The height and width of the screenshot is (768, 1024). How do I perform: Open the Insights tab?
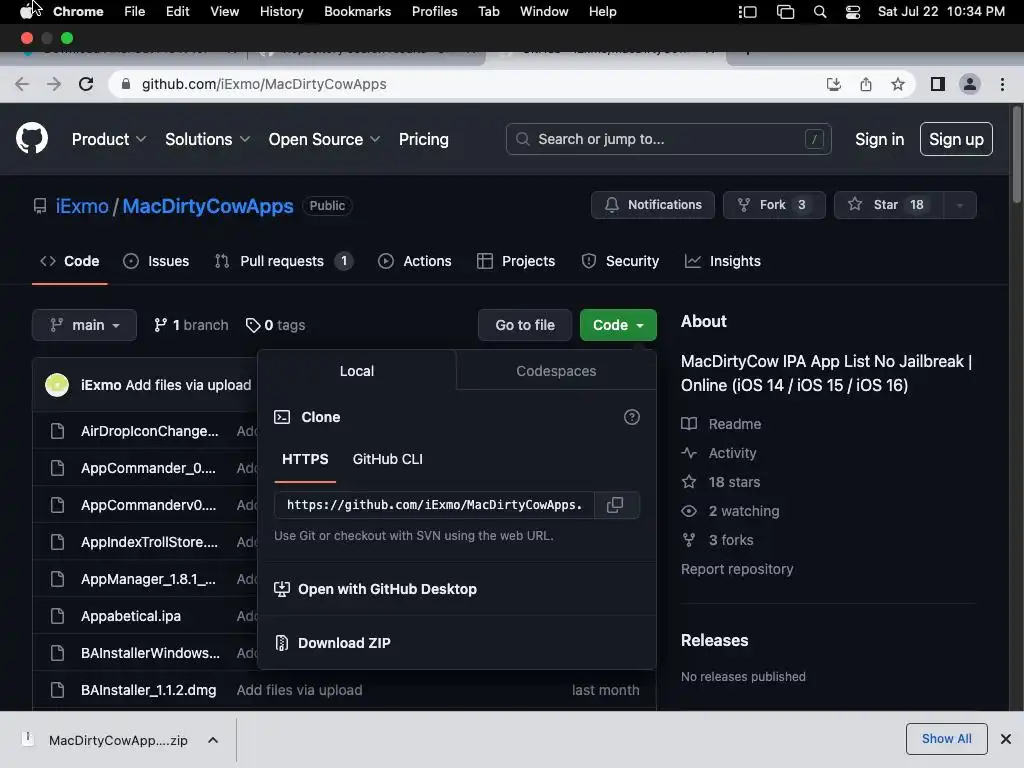[x=722, y=261]
